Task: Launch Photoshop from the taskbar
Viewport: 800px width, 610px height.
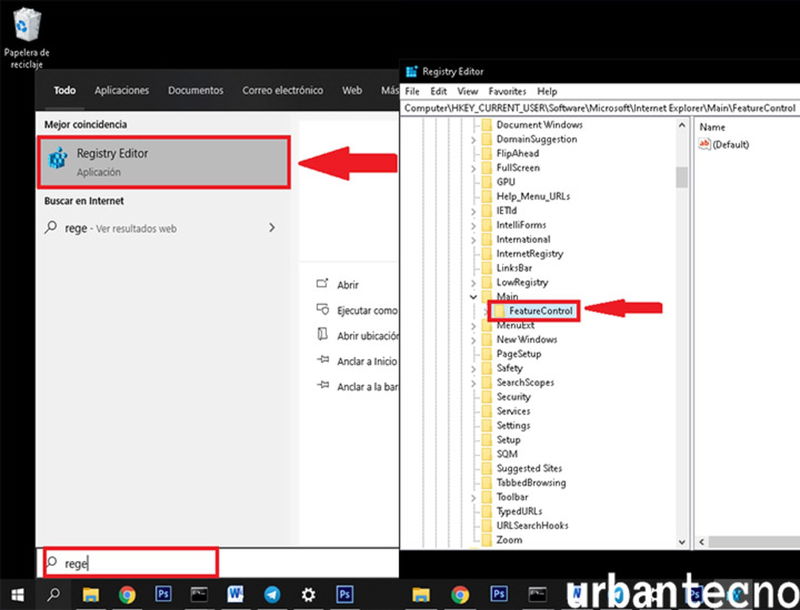Action: click(x=163, y=595)
